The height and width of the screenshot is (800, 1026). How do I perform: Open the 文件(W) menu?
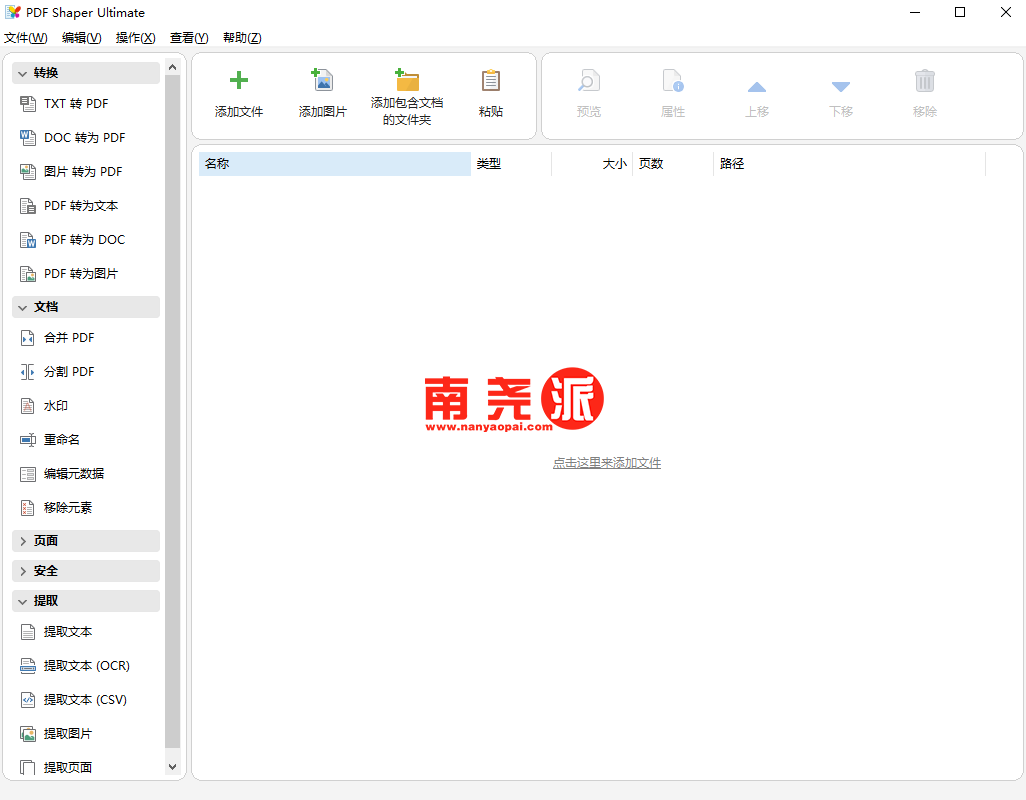26,38
